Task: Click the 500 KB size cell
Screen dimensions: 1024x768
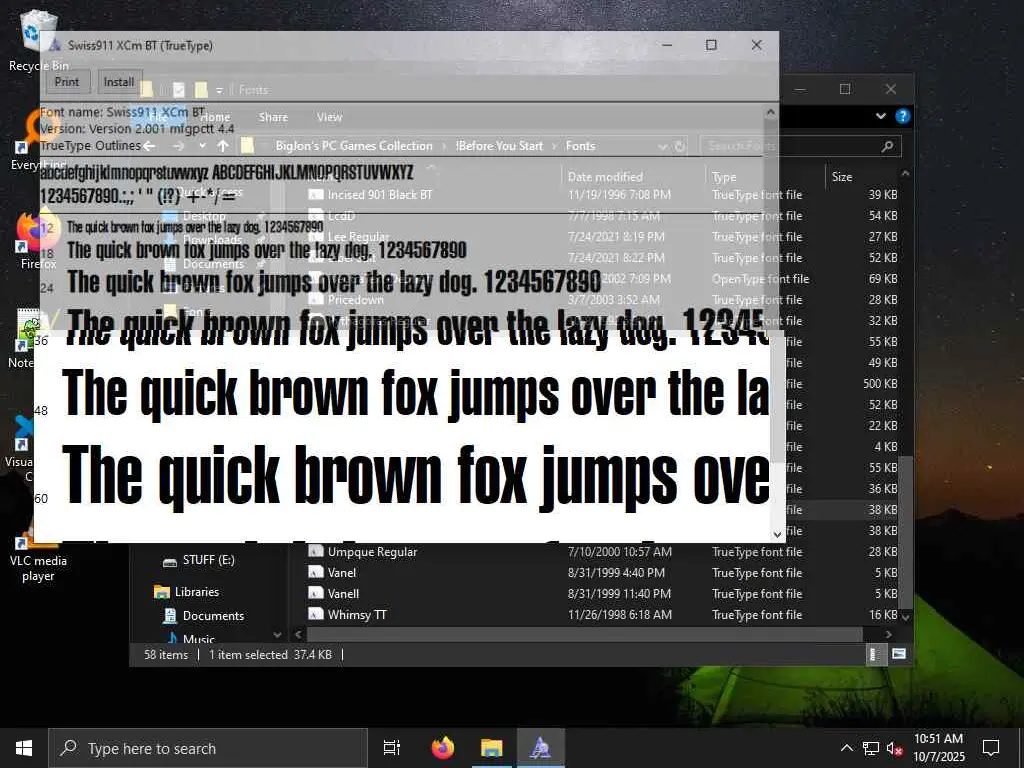Action: coord(880,383)
